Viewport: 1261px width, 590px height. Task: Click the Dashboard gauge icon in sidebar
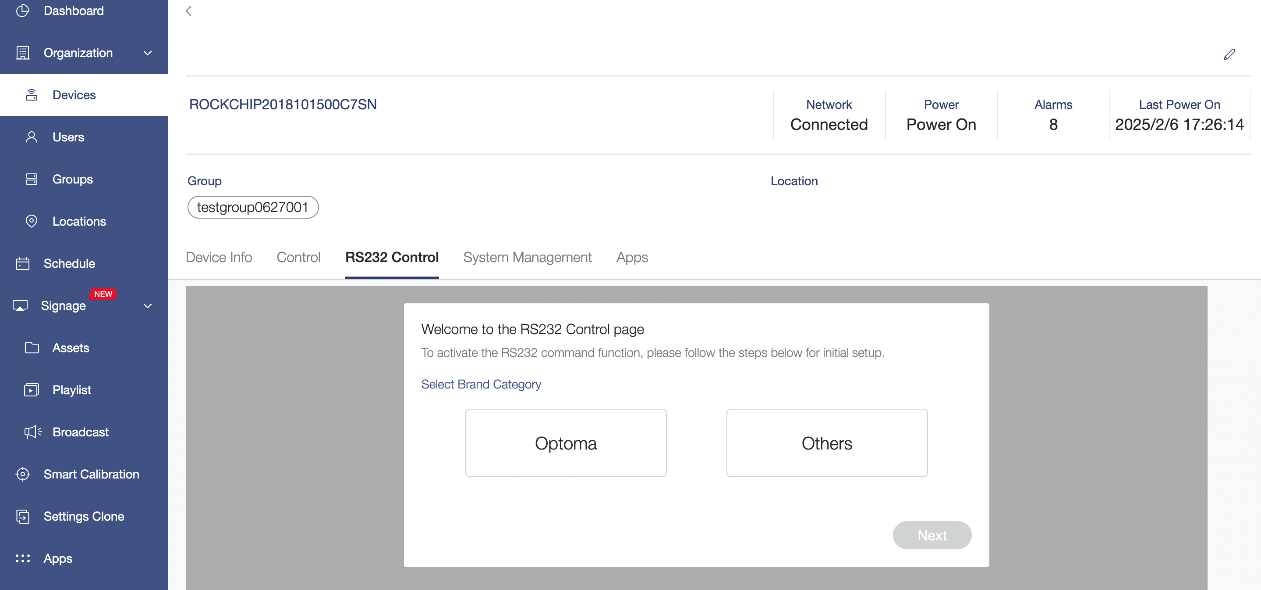(x=23, y=11)
